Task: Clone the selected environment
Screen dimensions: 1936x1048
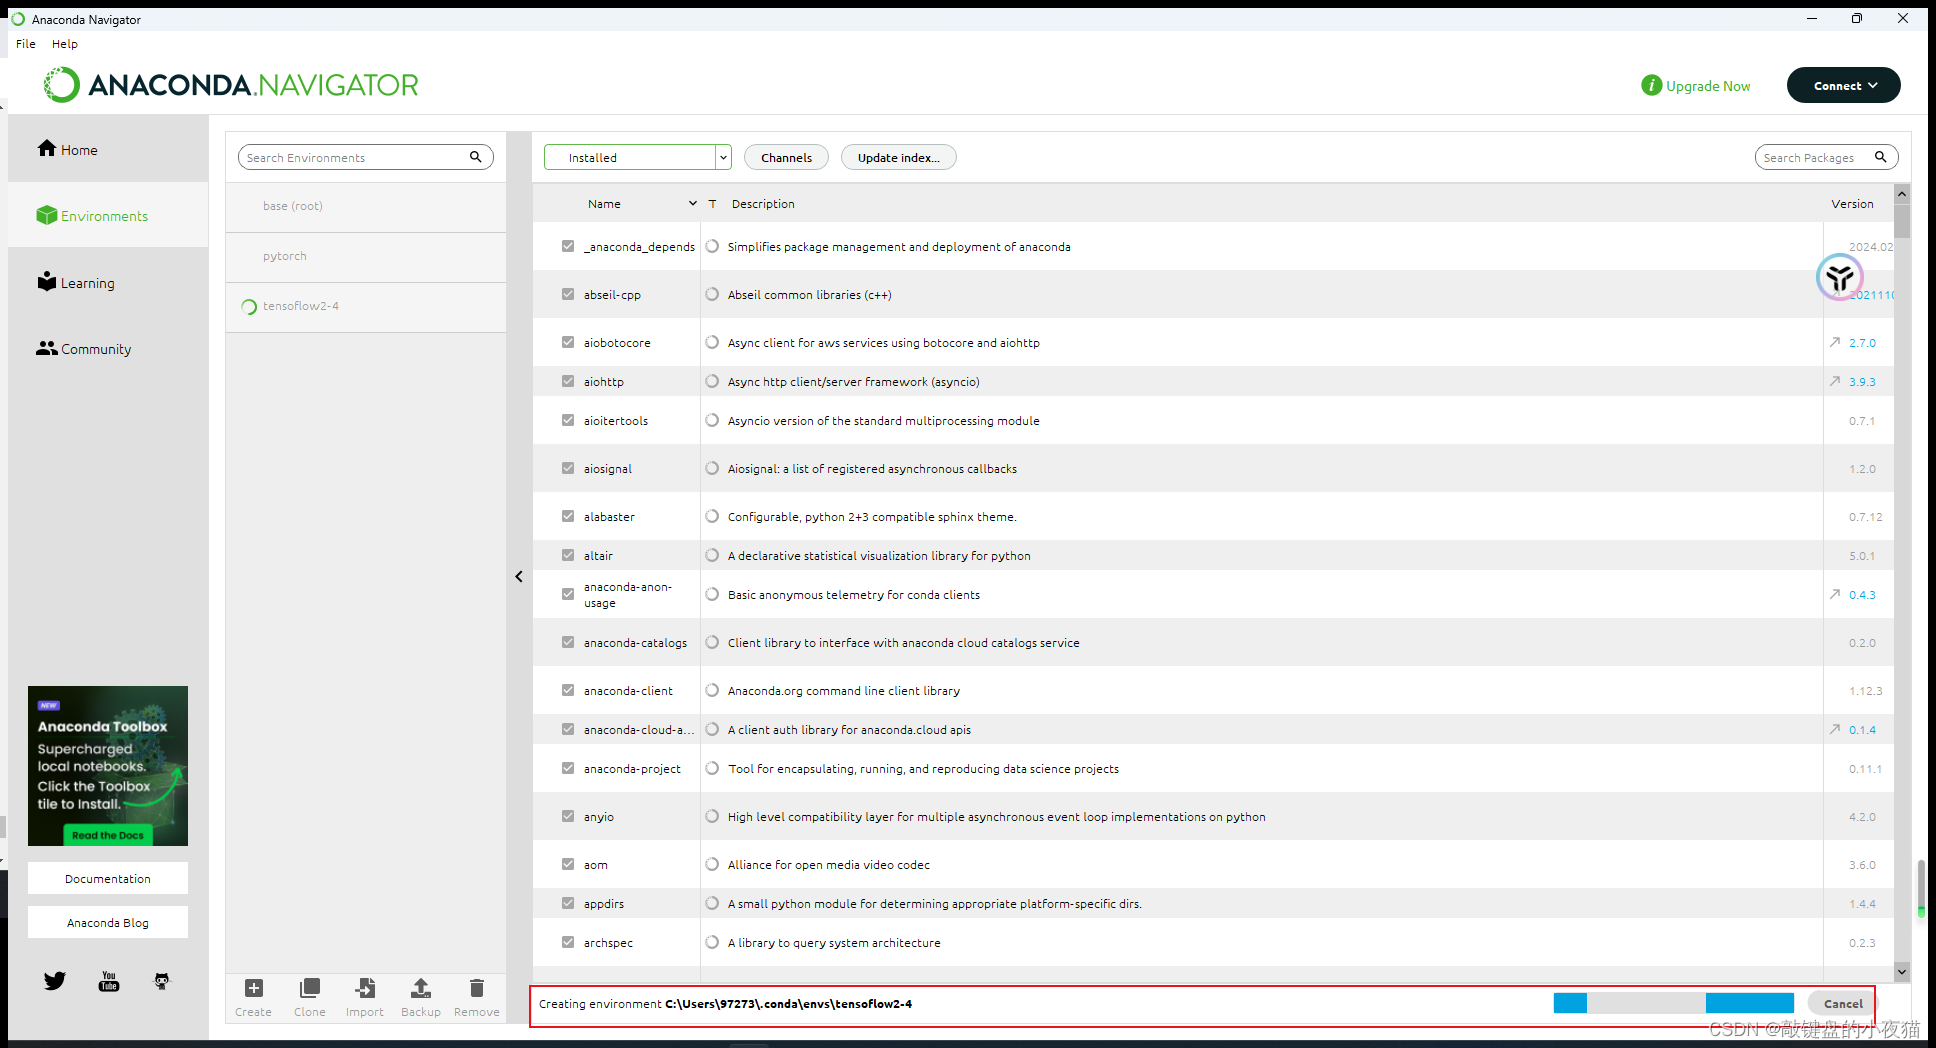Action: 310,997
